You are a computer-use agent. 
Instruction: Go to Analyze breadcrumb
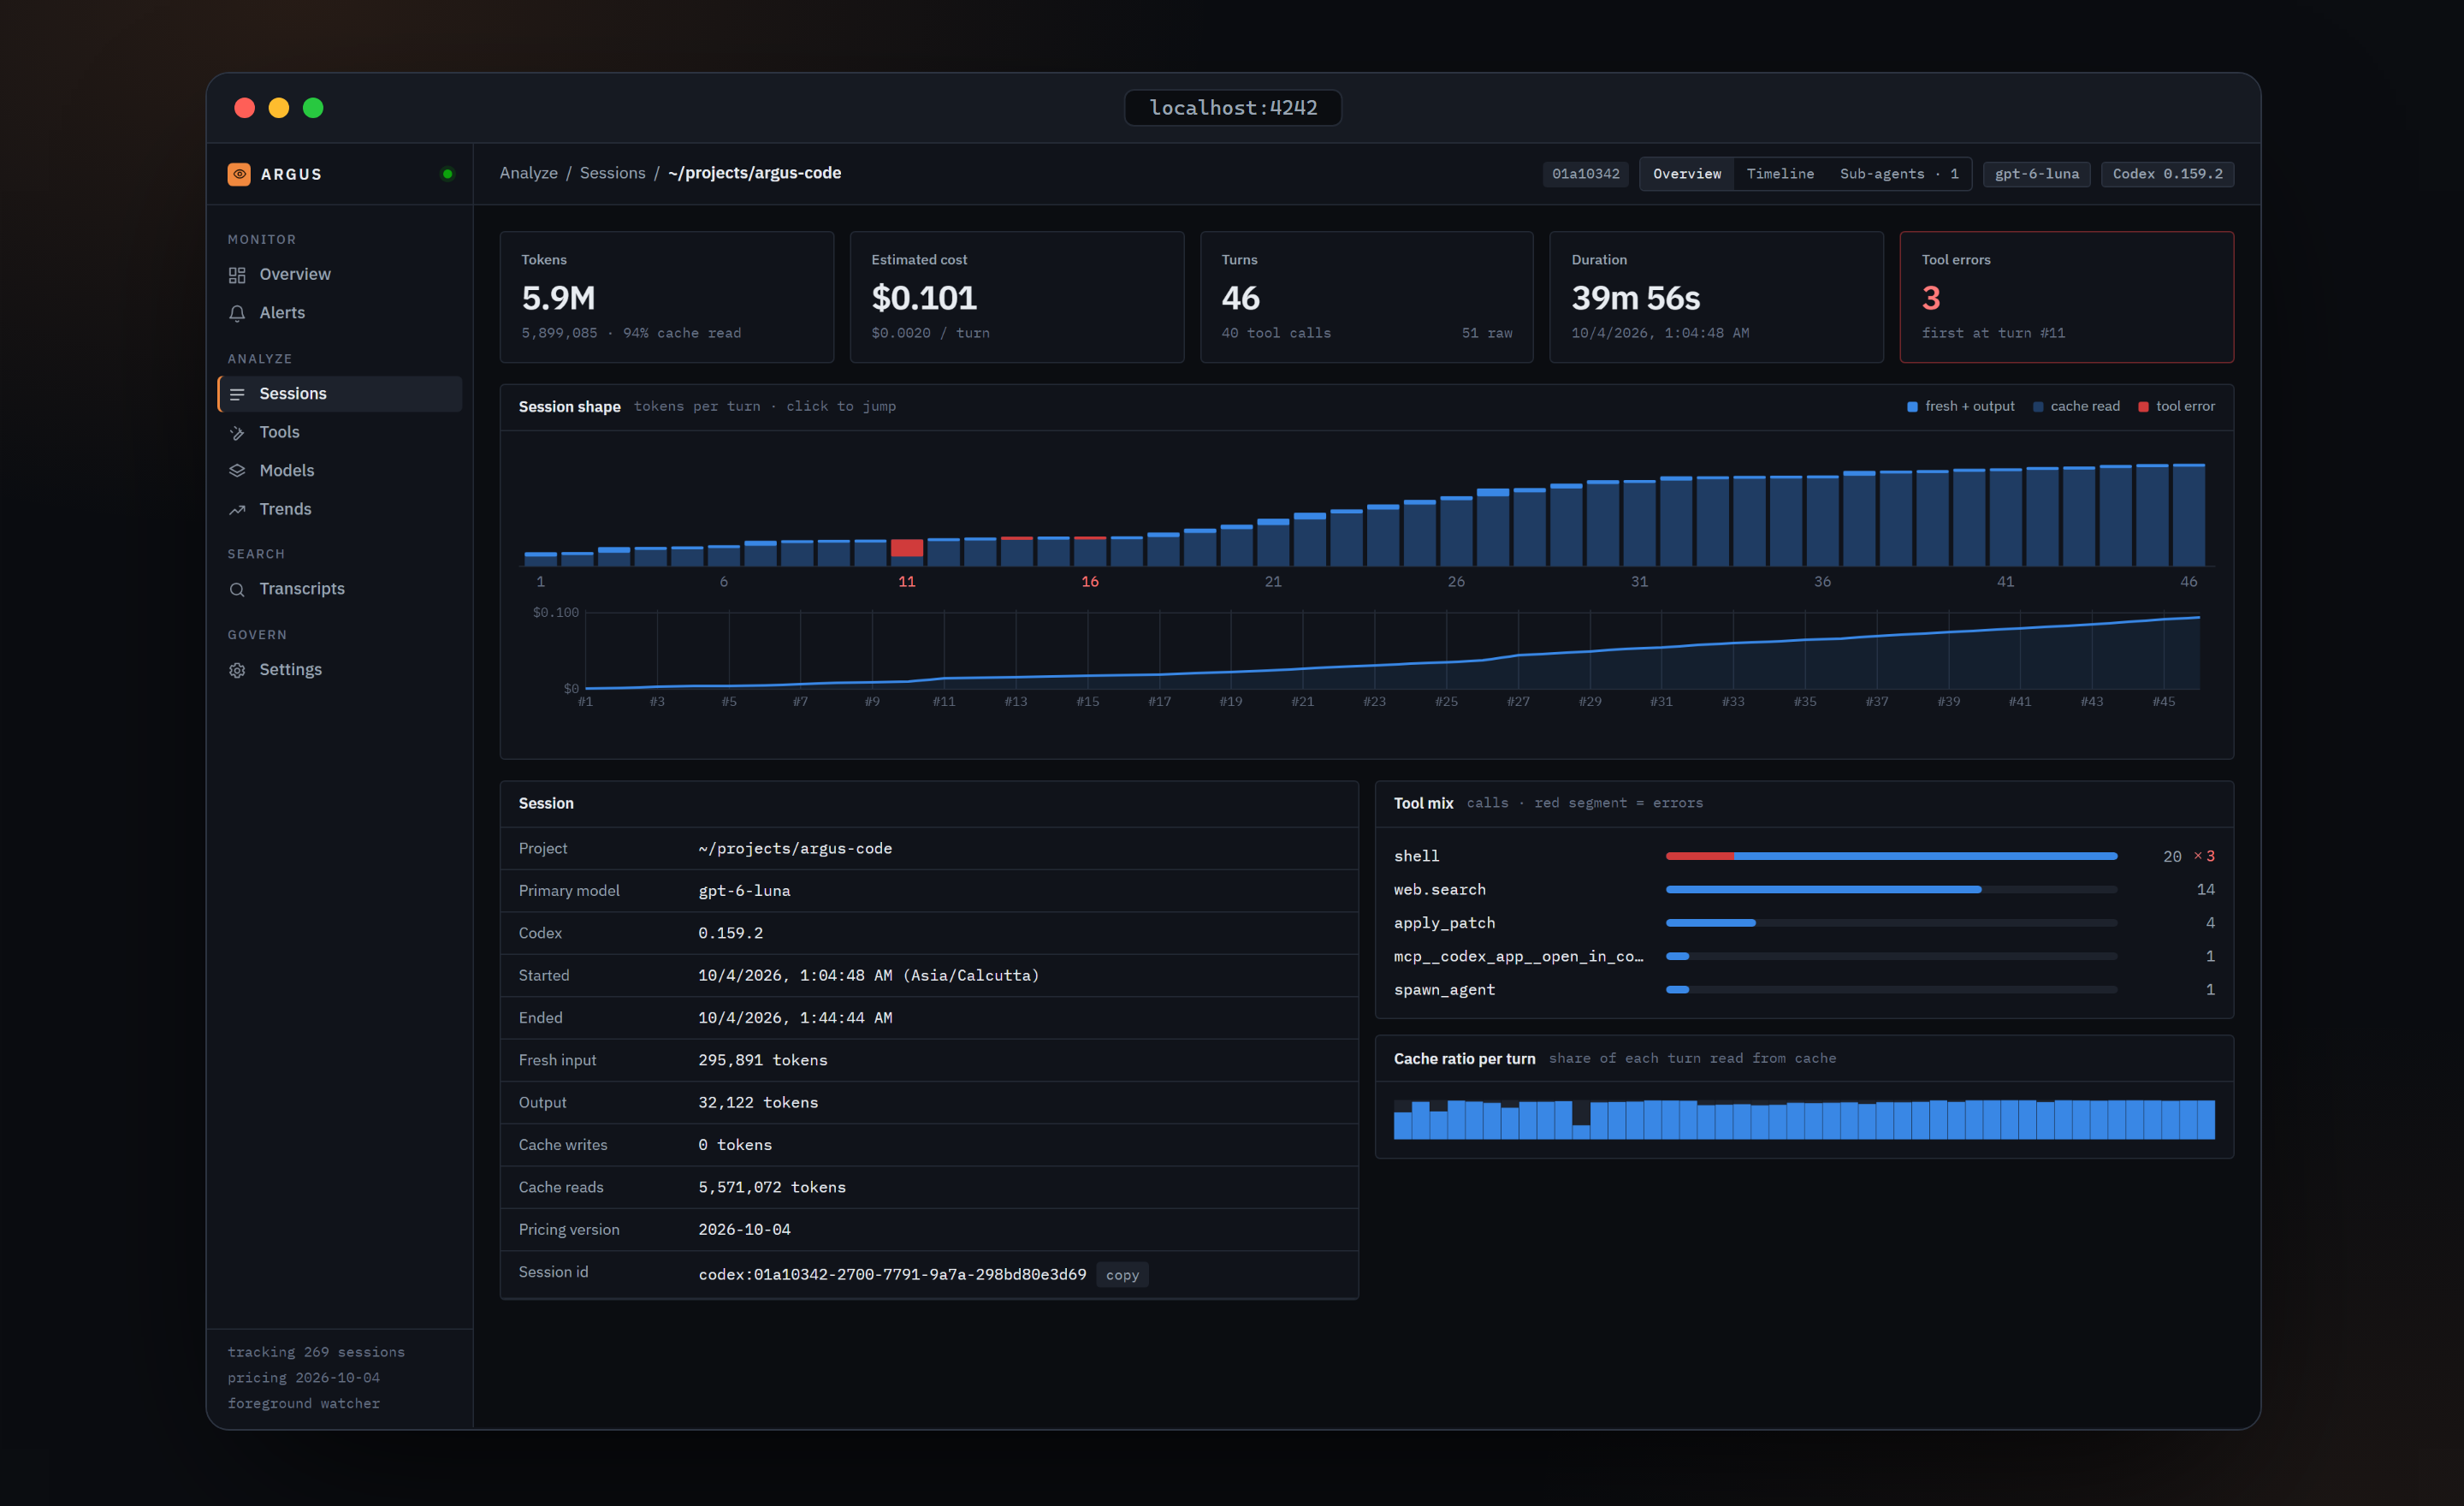coord(529,173)
